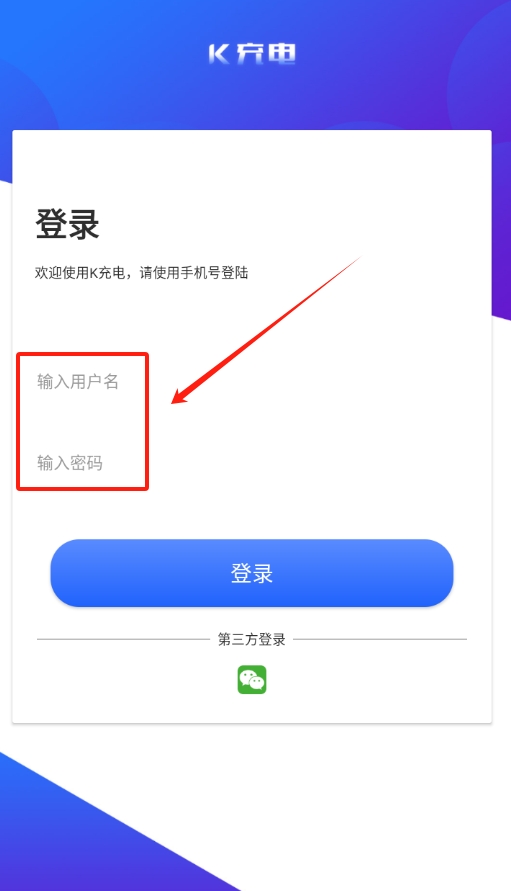This screenshot has width=511, height=891.
Task: Click the 手机号登陆 part of welcome text
Action: pyautogui.click(x=215, y=273)
